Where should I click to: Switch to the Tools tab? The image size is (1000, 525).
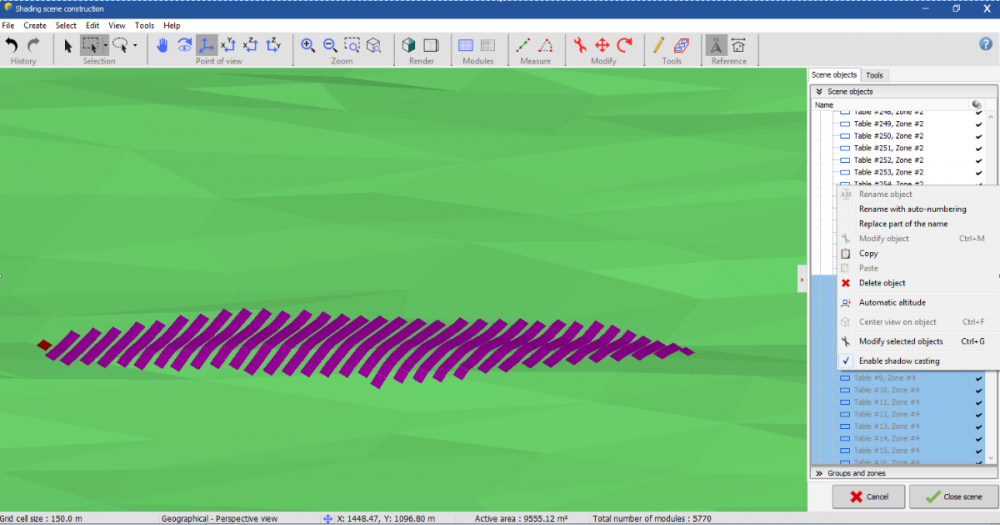[x=874, y=75]
